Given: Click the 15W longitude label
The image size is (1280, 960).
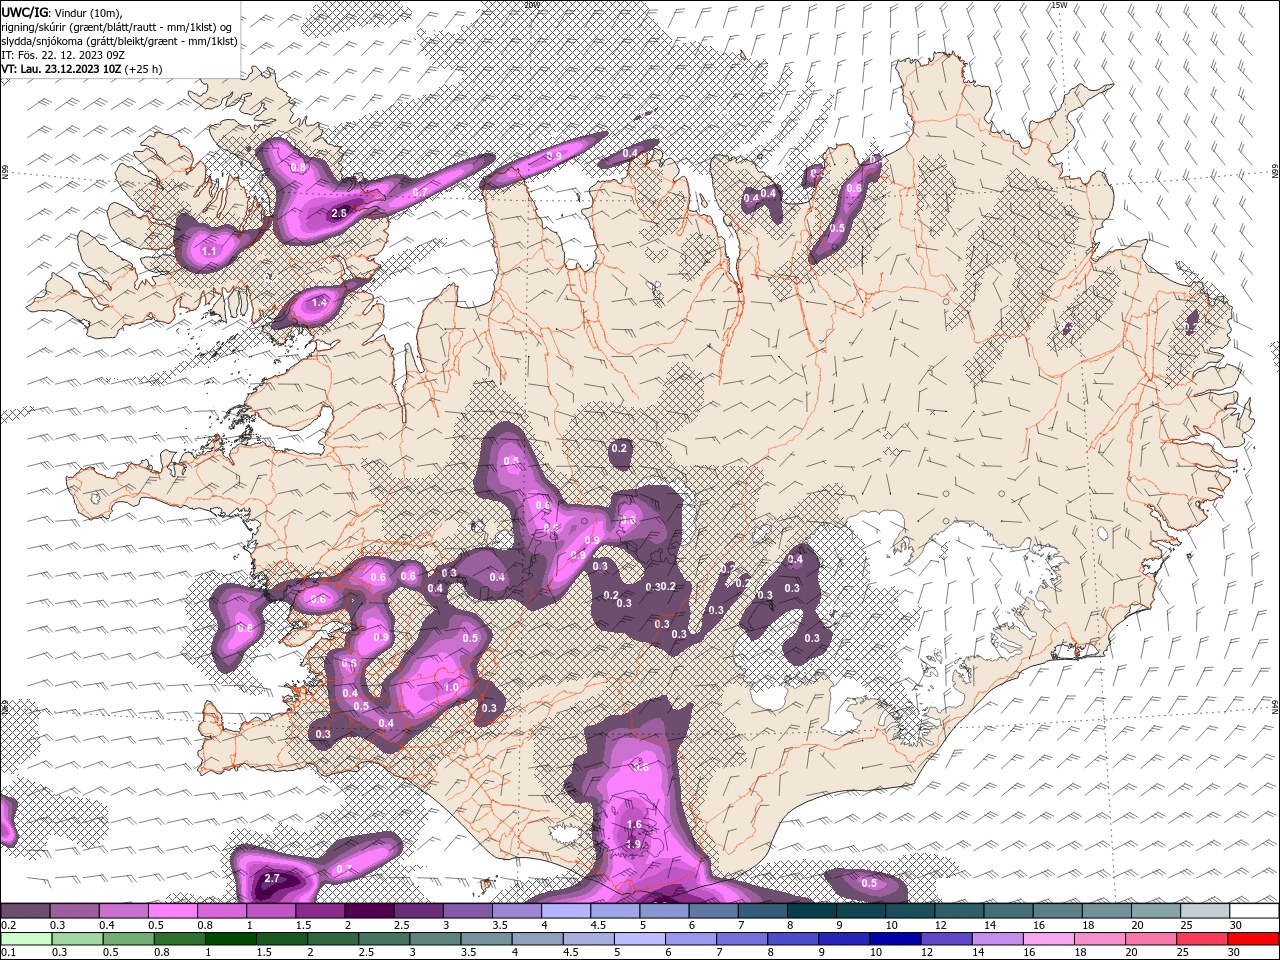Looking at the screenshot, I should click(x=1059, y=5).
